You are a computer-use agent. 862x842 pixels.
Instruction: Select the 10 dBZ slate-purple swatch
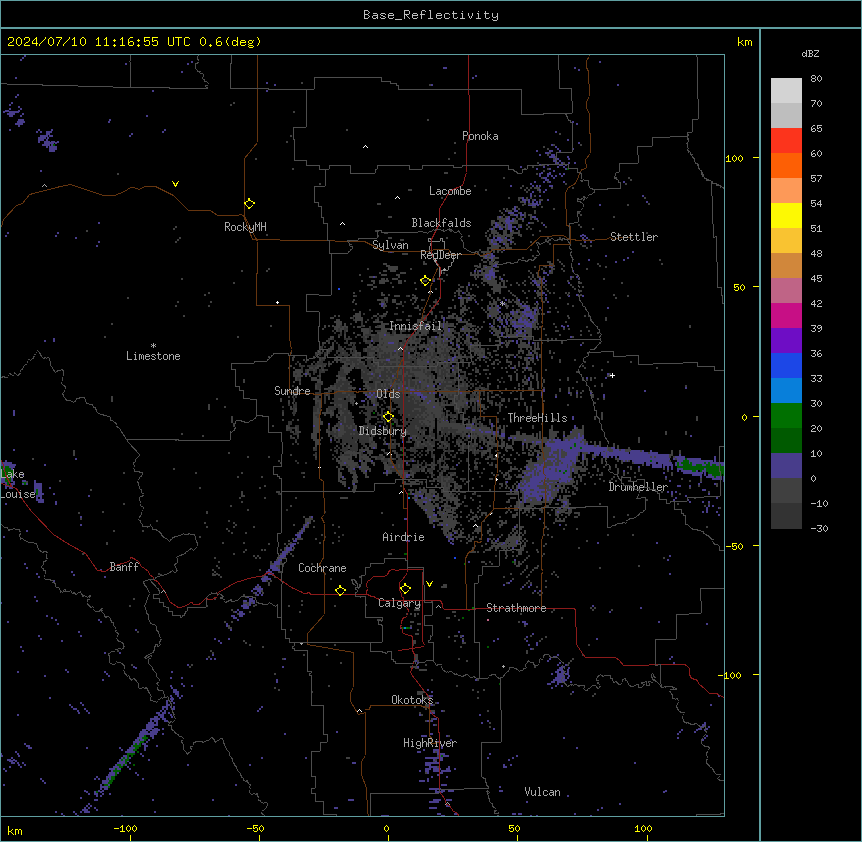click(786, 466)
